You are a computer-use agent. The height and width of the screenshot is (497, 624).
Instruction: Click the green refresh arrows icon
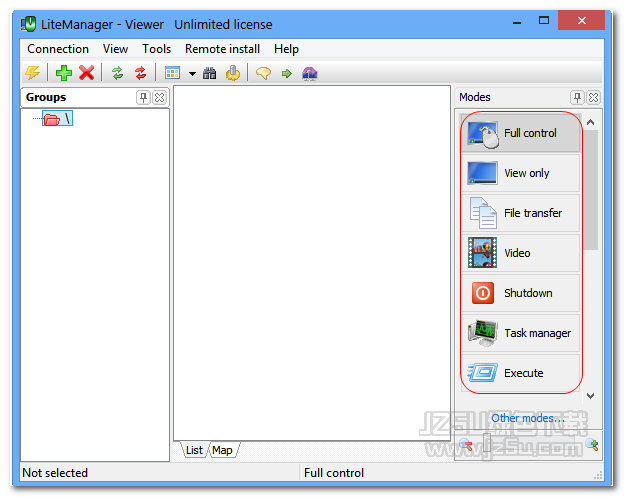click(x=117, y=73)
